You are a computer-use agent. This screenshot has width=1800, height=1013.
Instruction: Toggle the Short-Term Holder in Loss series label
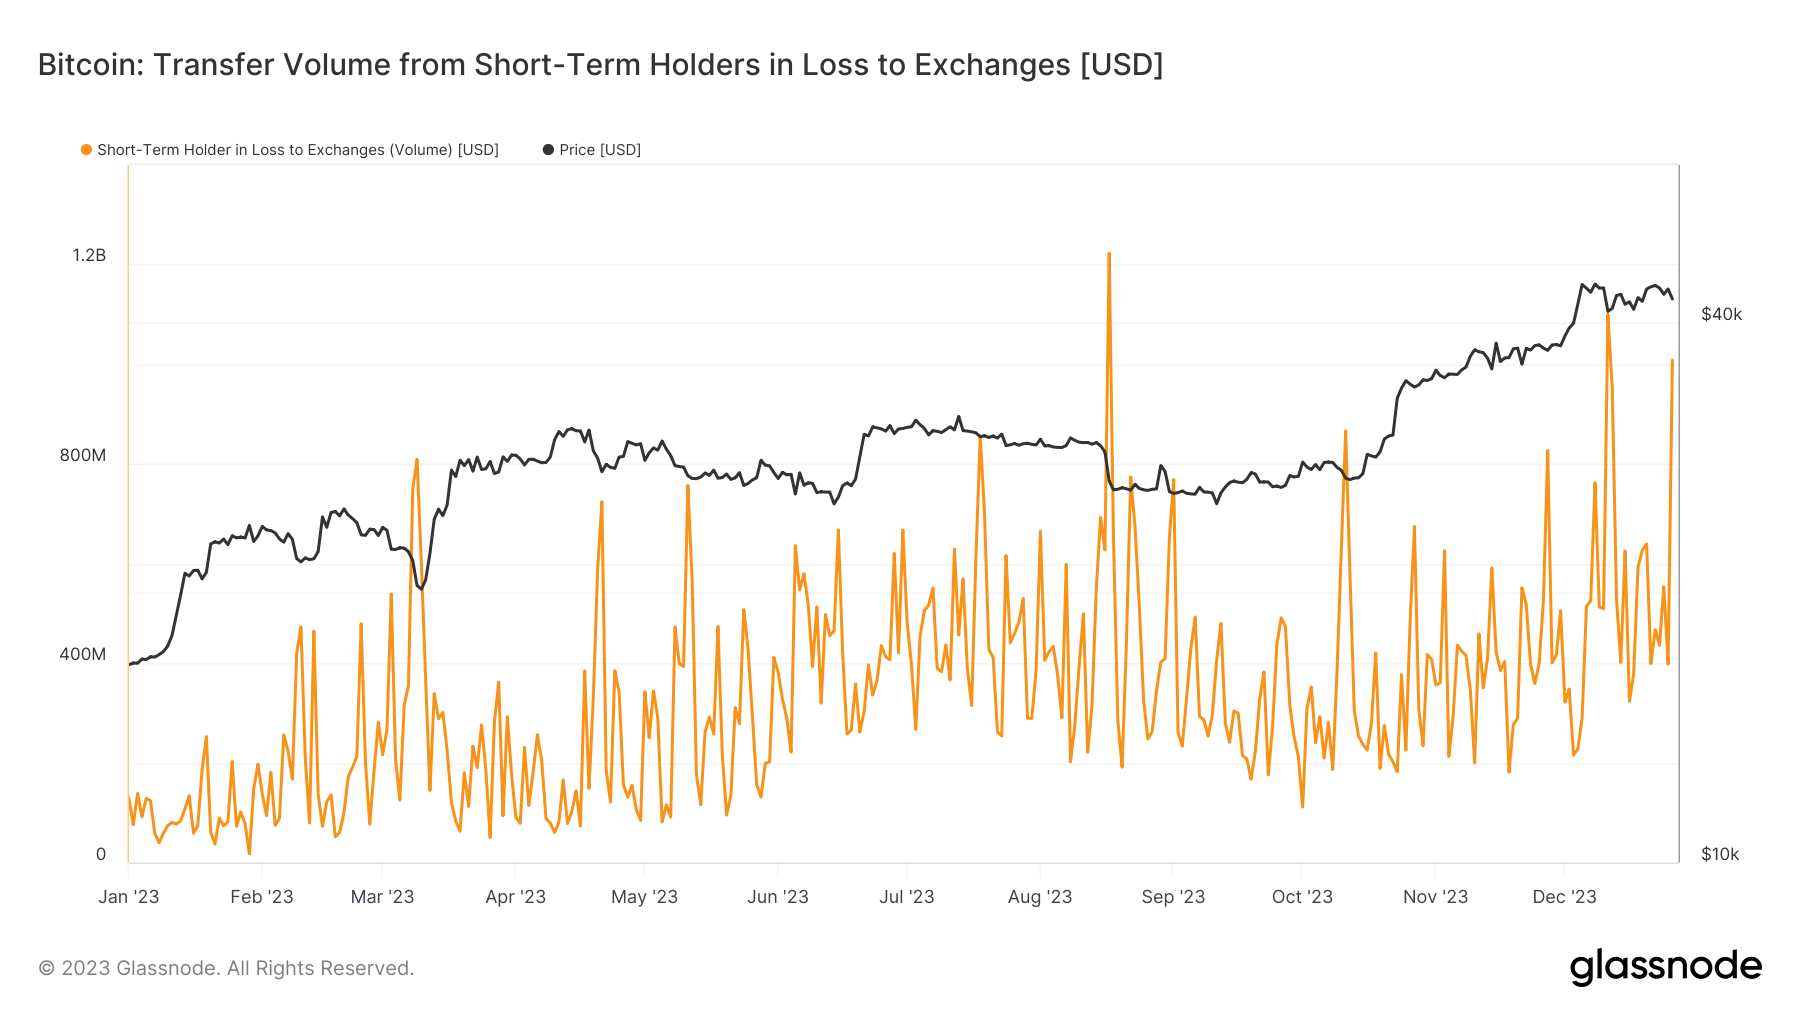tap(298, 150)
